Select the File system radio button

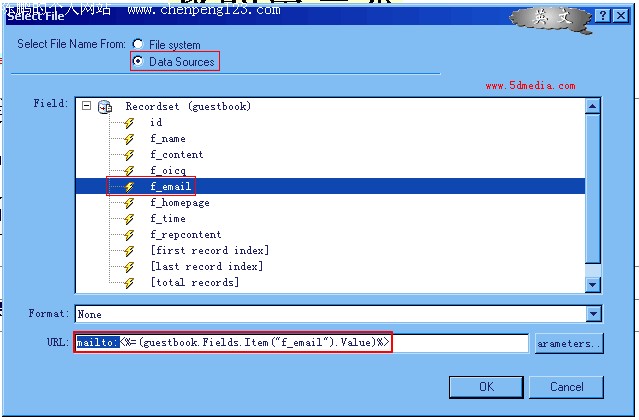(137, 45)
